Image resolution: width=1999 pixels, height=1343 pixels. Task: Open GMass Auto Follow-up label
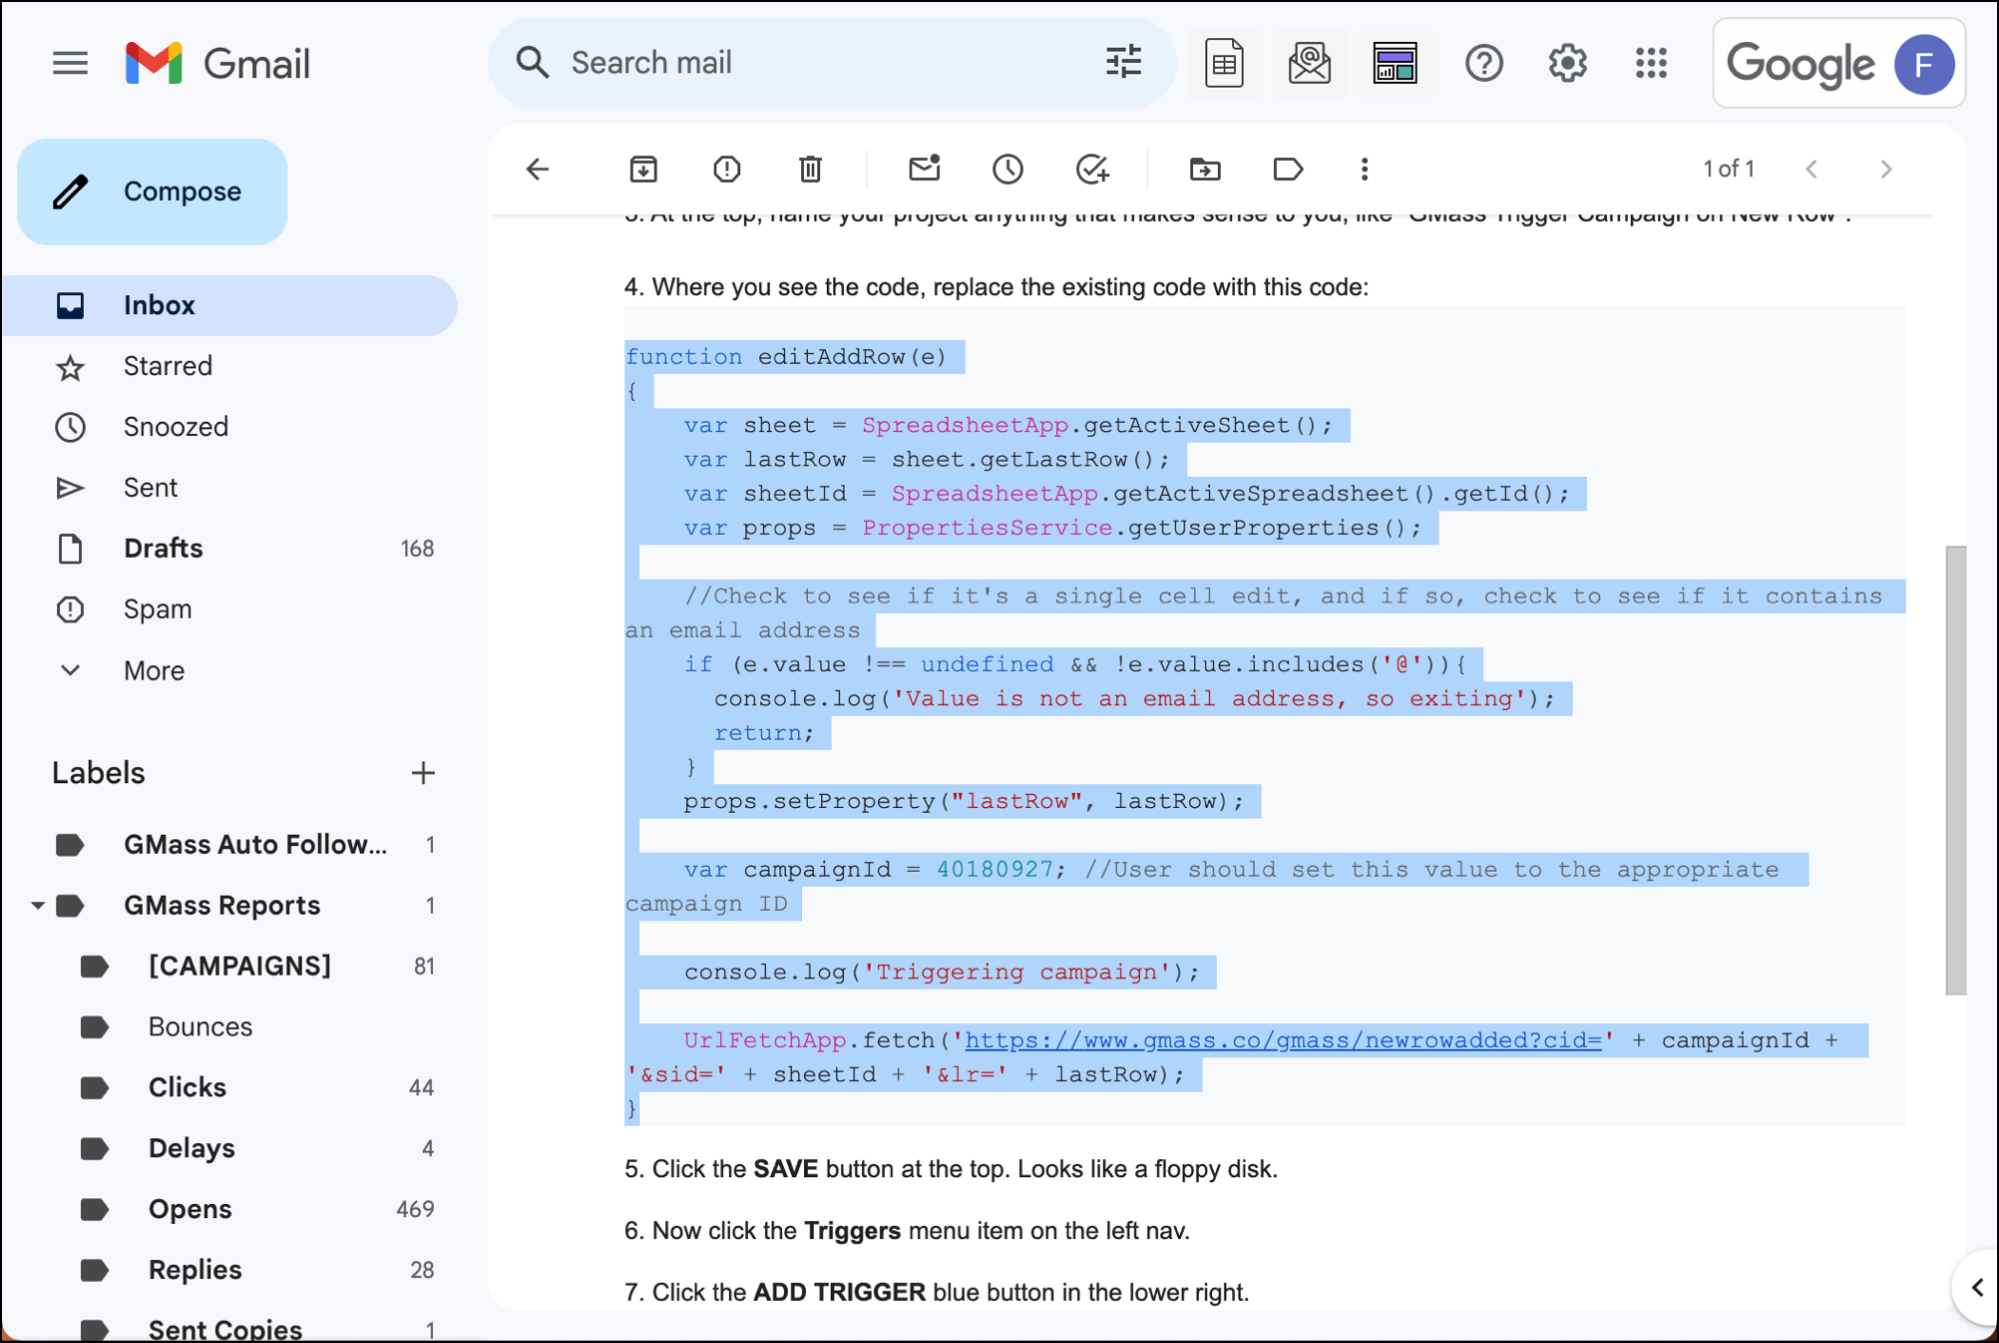pyautogui.click(x=229, y=845)
